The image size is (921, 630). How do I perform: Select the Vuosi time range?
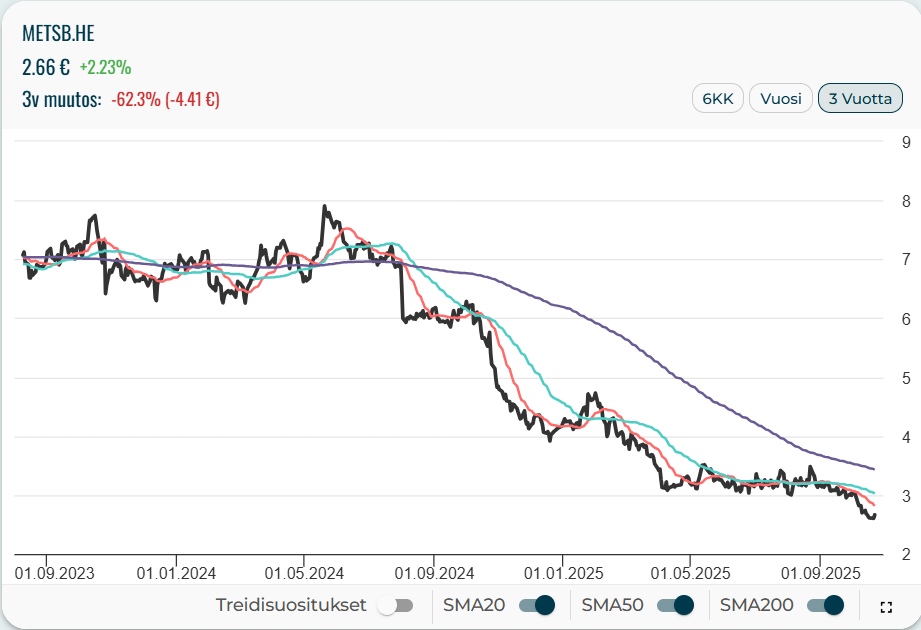(780, 99)
